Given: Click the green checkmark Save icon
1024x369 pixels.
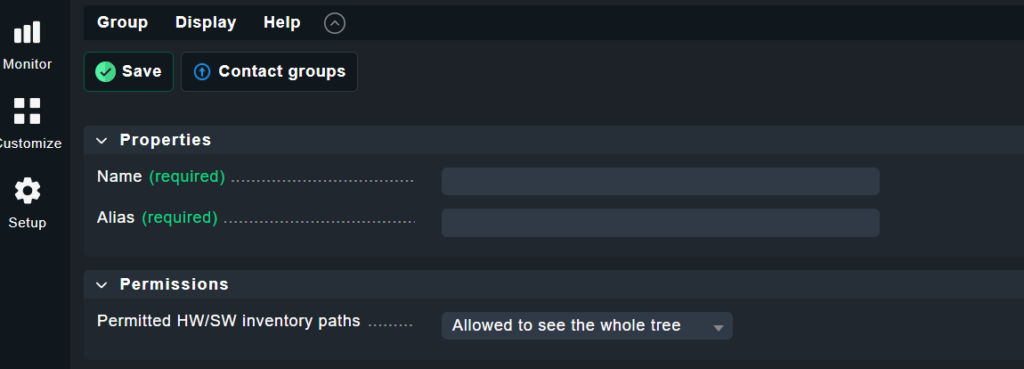Looking at the screenshot, I should tap(105, 72).
